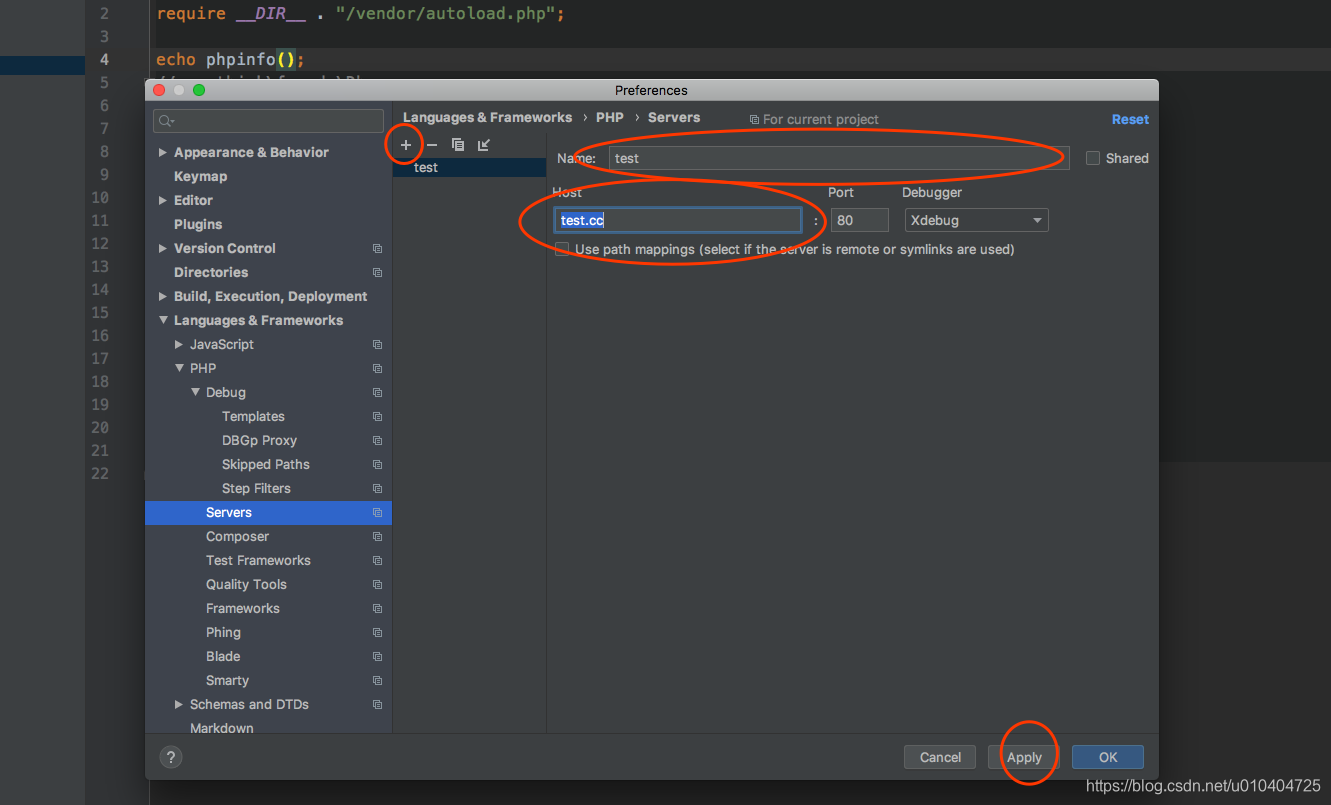This screenshot has width=1331, height=805.
Task: Project-level icon beside Debug
Action: pos(377,392)
